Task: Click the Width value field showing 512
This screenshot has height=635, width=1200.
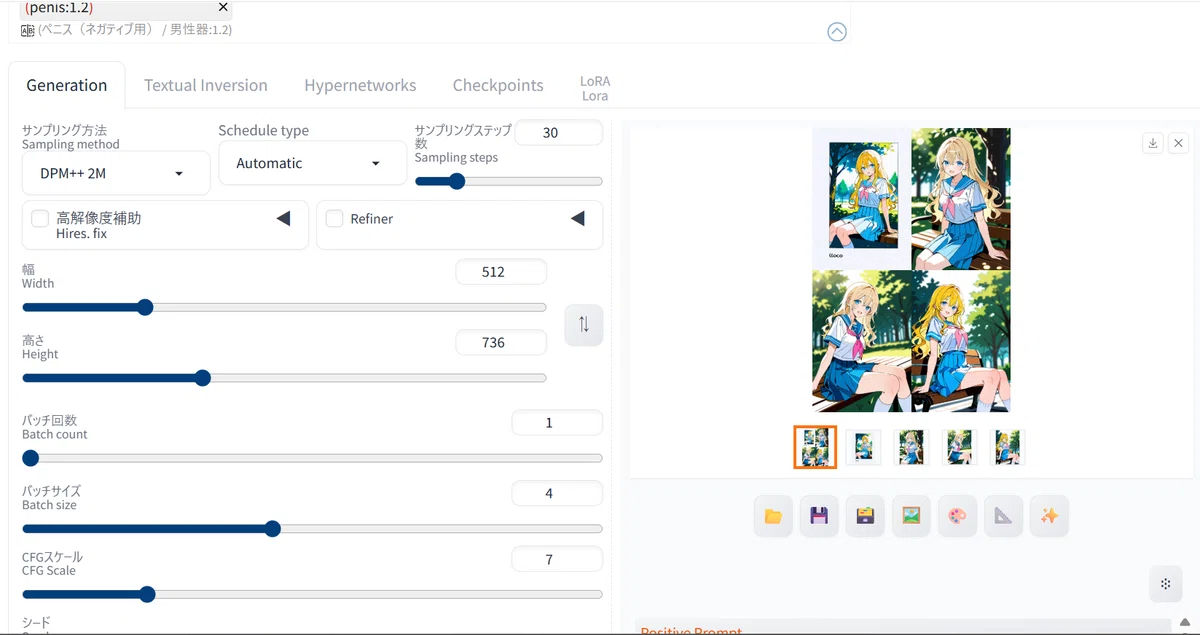Action: coord(501,272)
